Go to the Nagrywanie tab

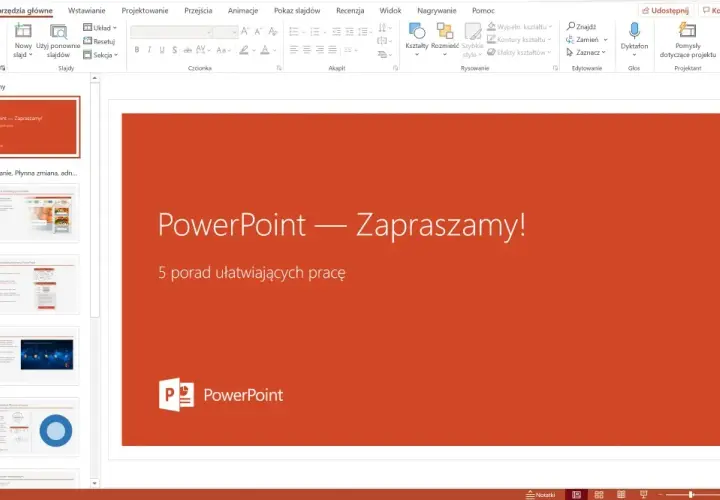[x=437, y=10]
